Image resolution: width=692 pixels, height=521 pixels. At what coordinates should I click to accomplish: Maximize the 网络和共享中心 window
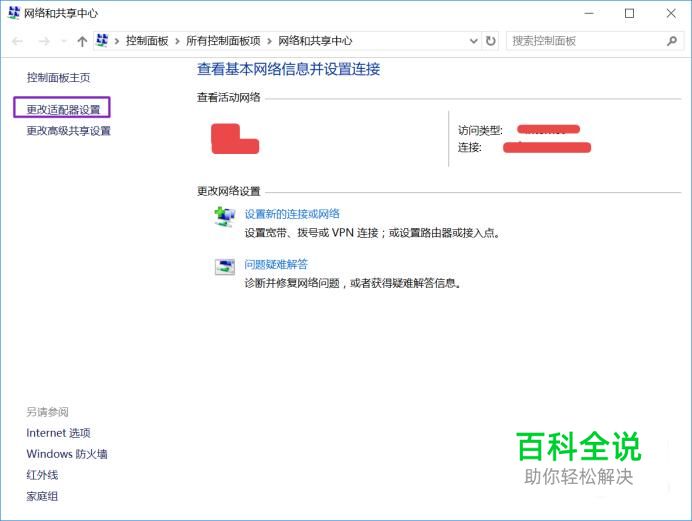(x=630, y=13)
